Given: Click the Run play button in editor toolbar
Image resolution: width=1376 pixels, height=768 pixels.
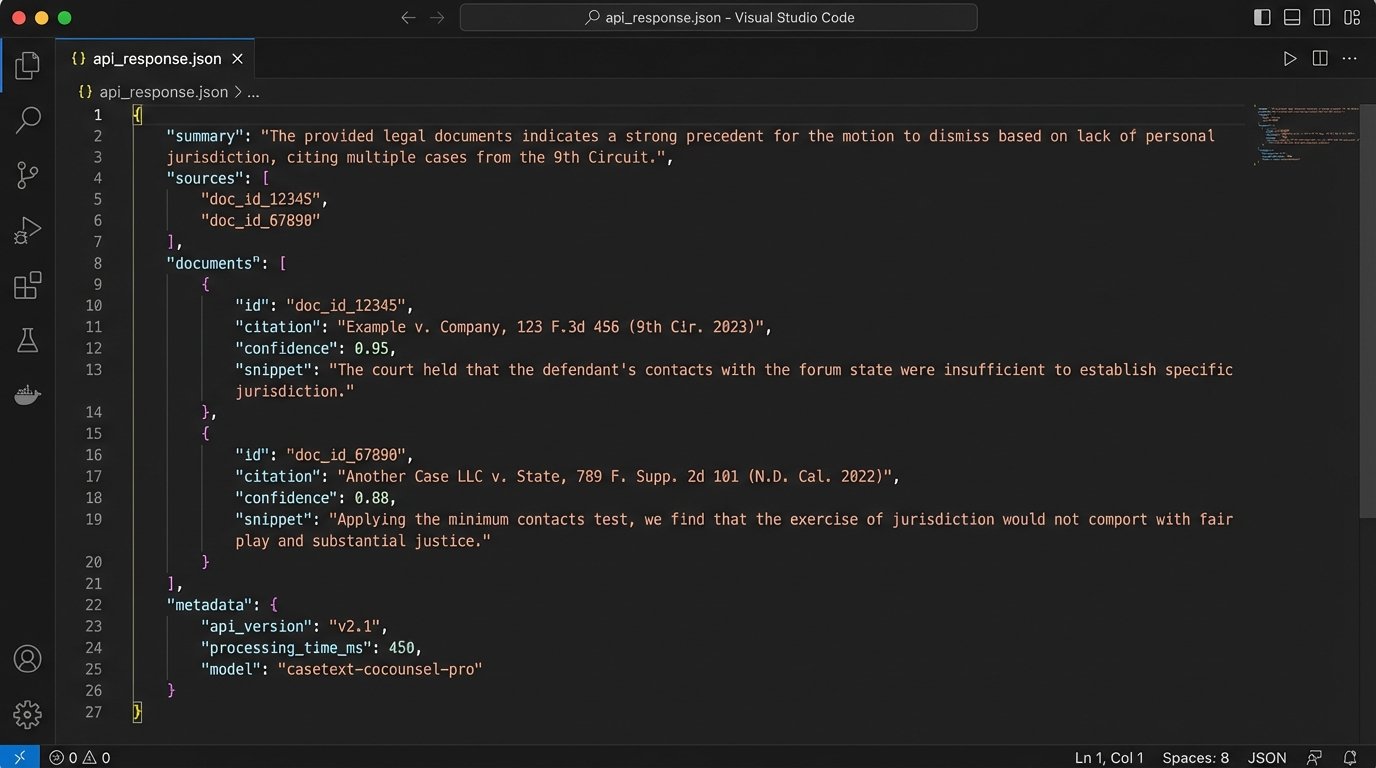Looking at the screenshot, I should [1290, 59].
